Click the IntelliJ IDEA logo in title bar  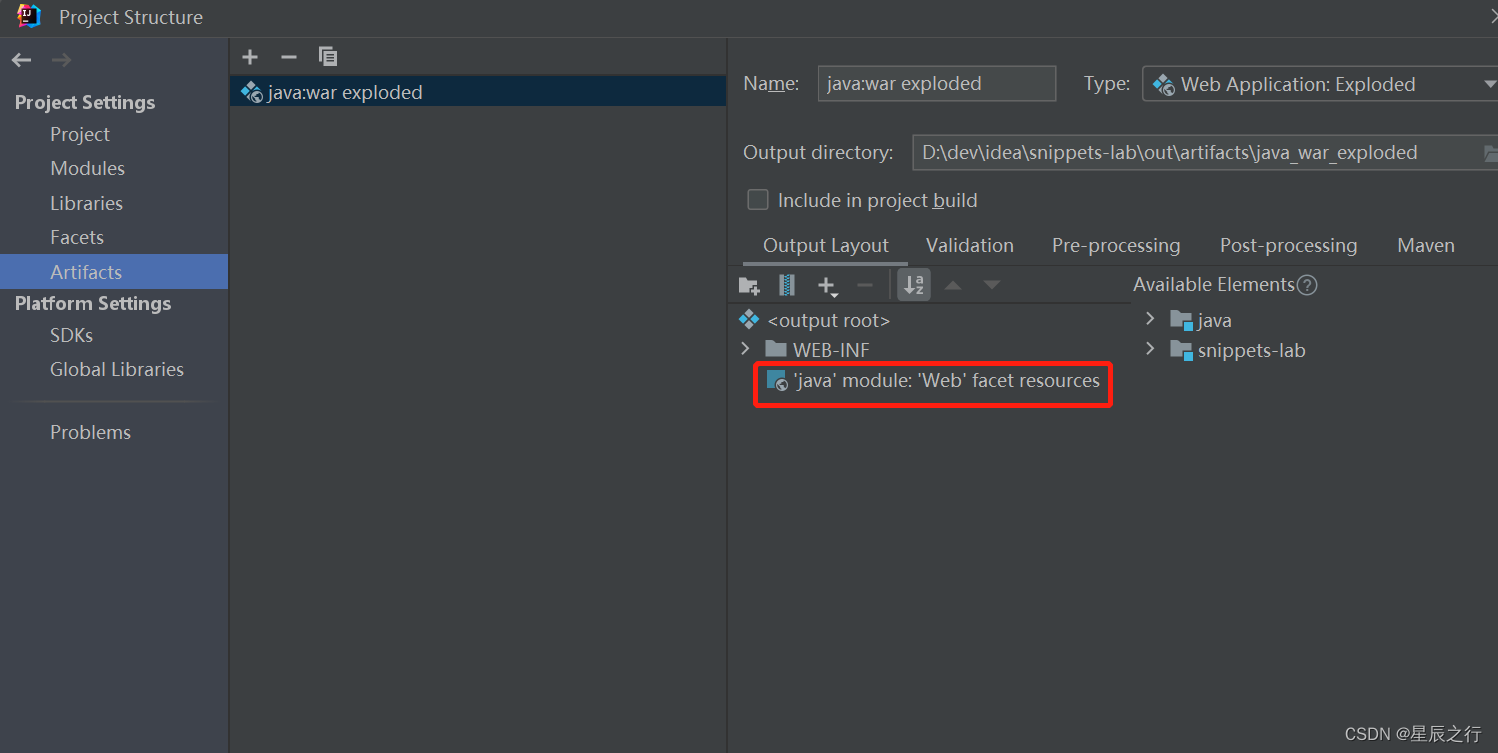click(29, 16)
